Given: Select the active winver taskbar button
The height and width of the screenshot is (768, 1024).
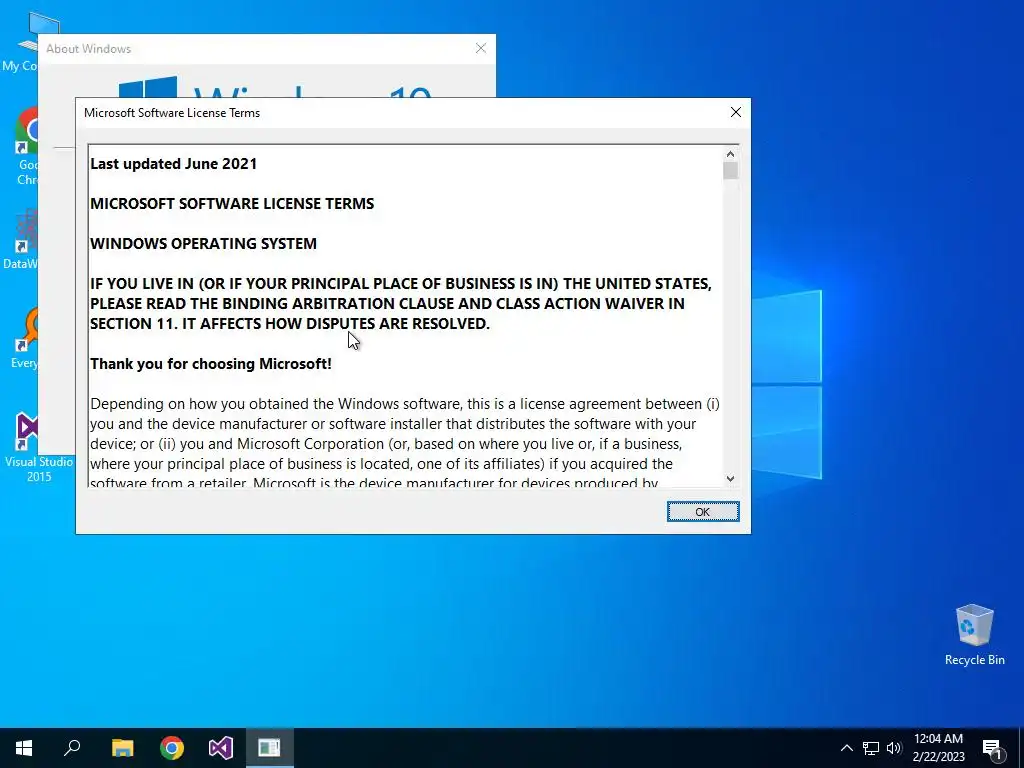Looking at the screenshot, I should (x=269, y=748).
